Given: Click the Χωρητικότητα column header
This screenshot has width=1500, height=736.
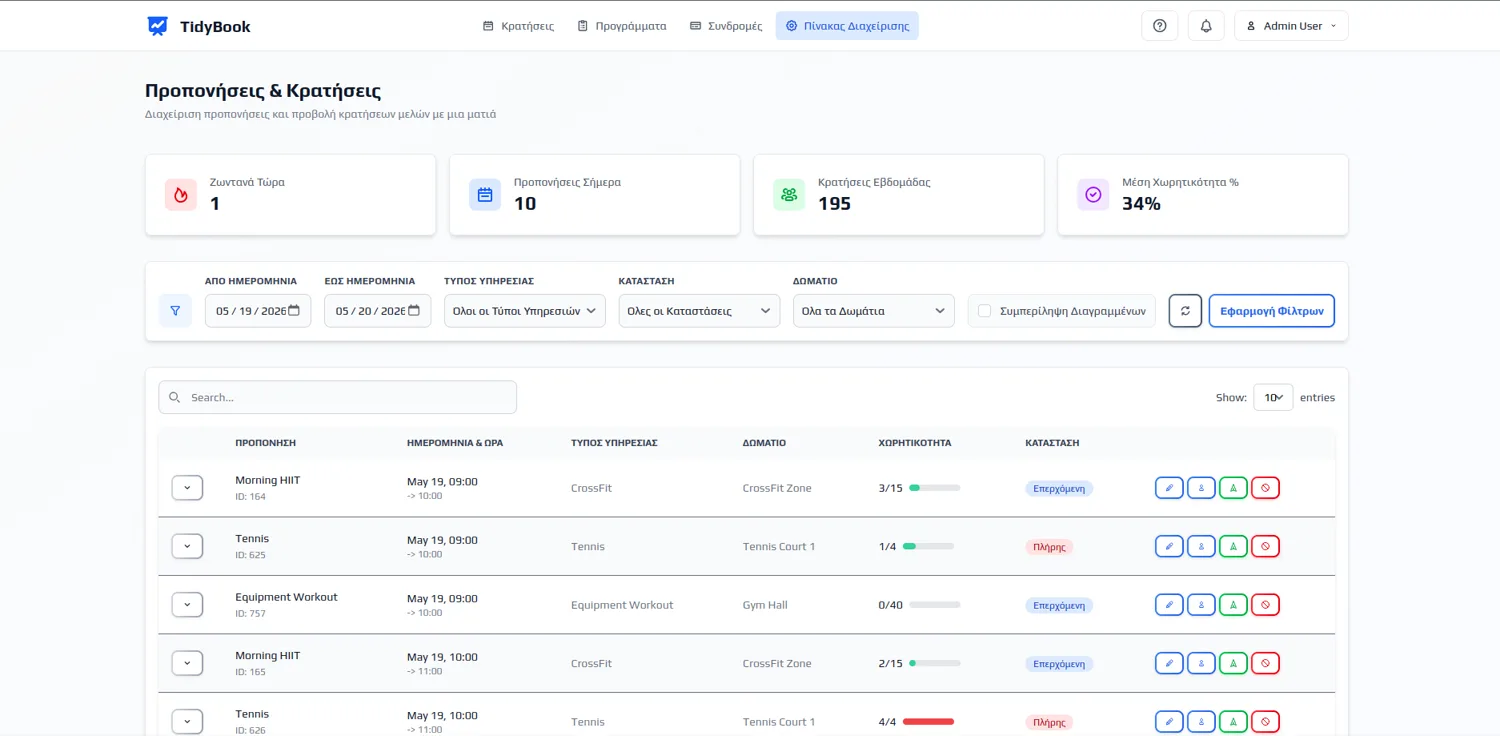Looking at the screenshot, I should [x=915, y=443].
